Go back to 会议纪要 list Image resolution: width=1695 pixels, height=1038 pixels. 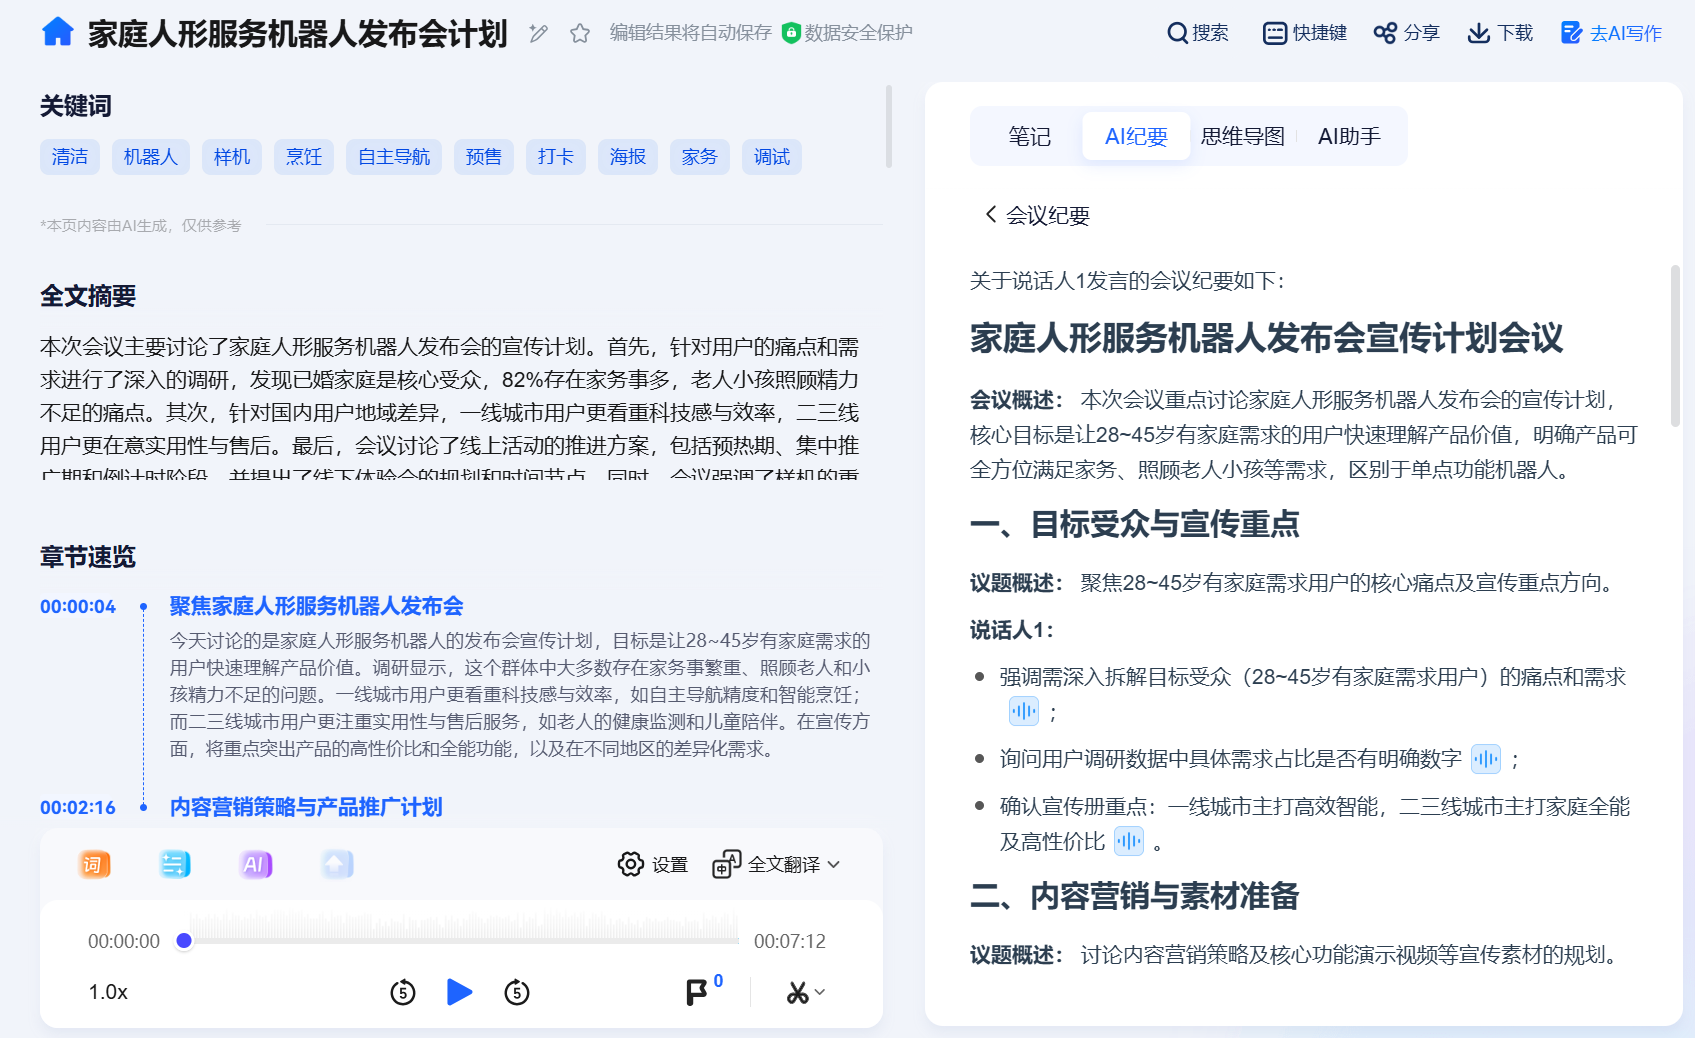click(x=1037, y=215)
